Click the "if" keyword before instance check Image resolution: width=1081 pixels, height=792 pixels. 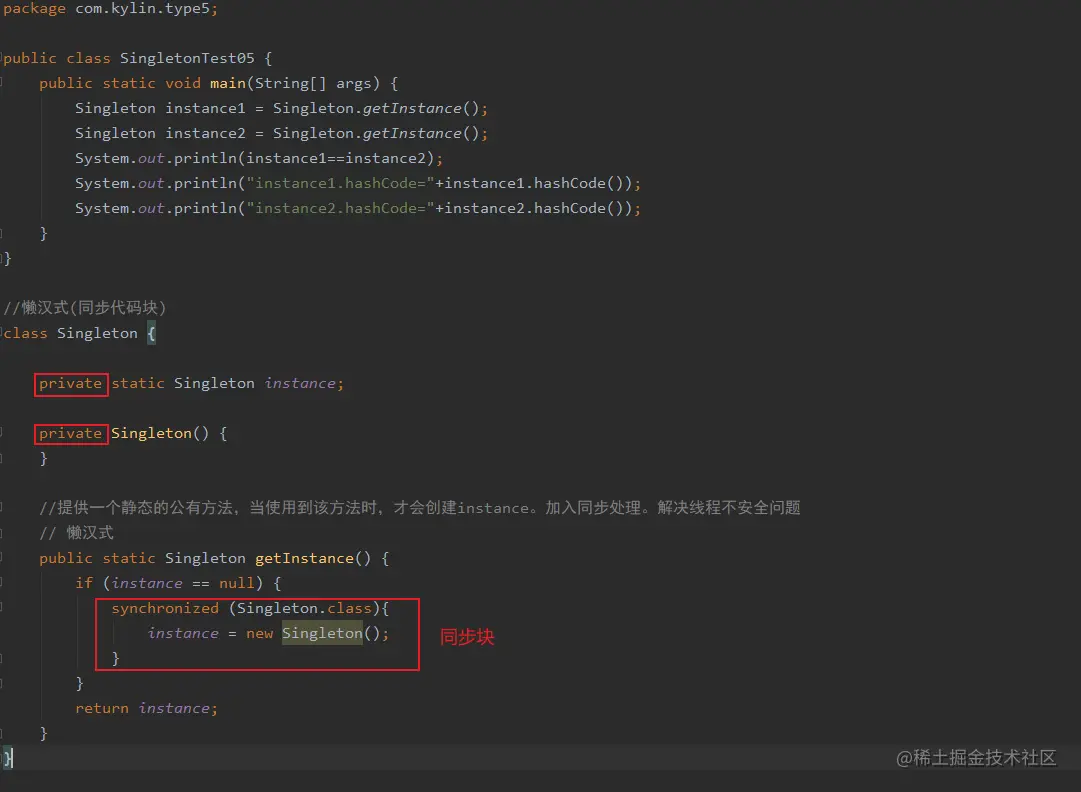coord(84,583)
